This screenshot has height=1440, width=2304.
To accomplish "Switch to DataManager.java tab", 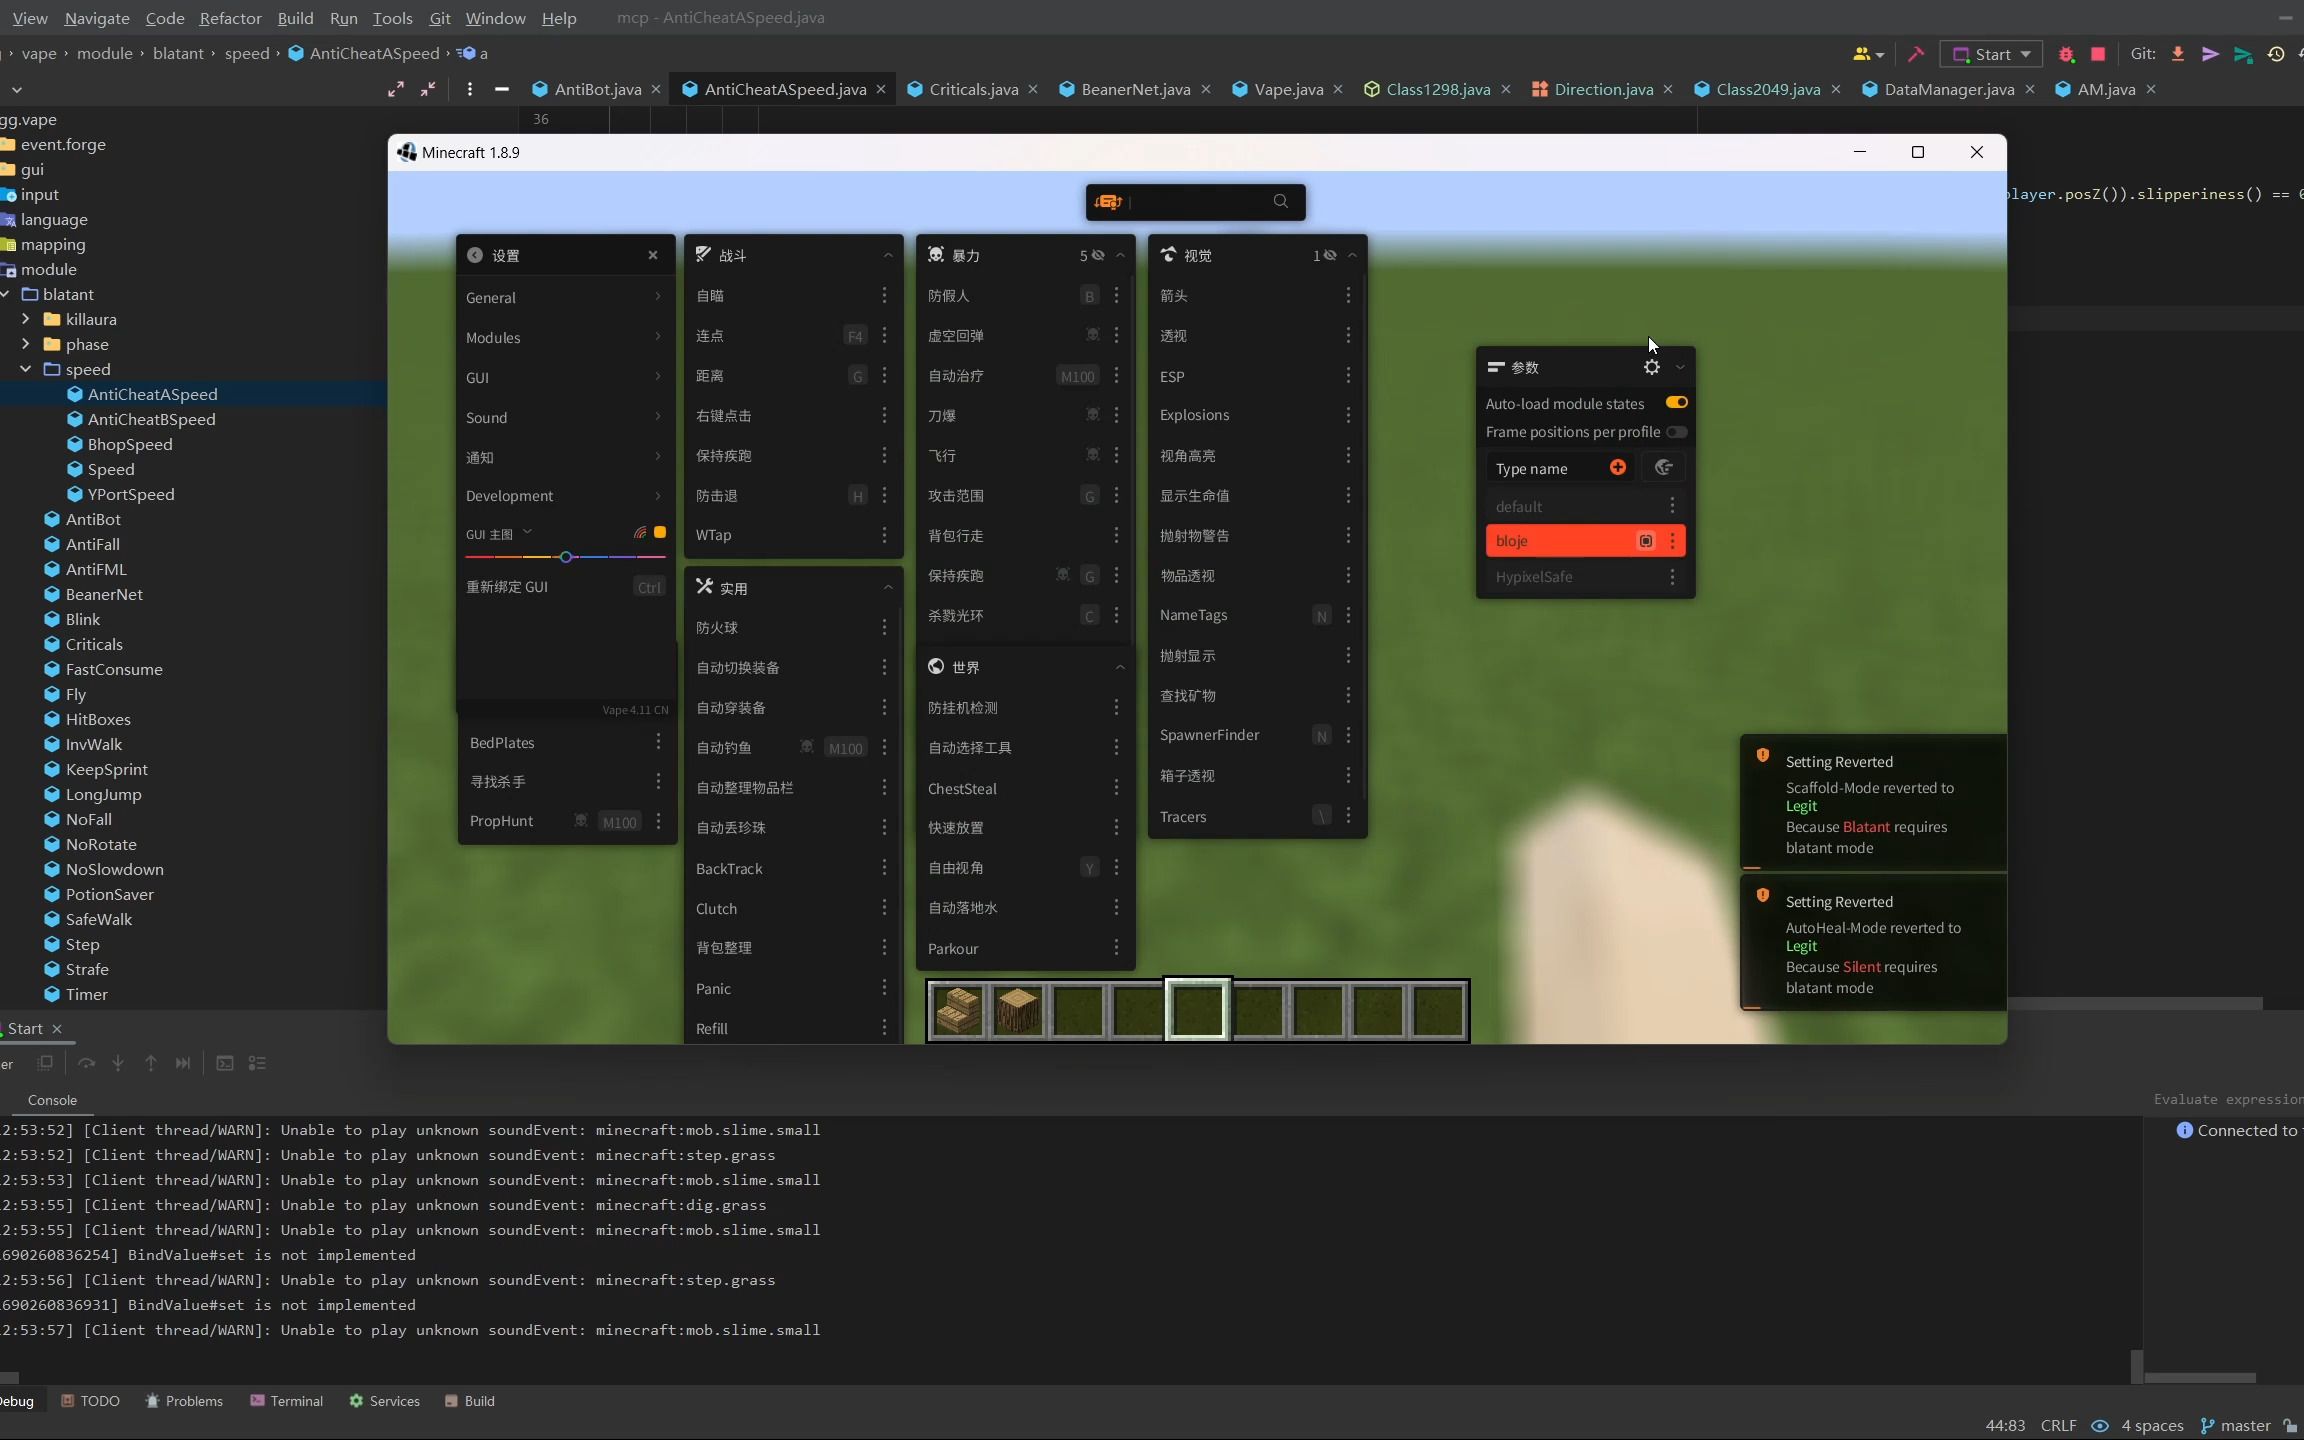I will click(x=1948, y=89).
